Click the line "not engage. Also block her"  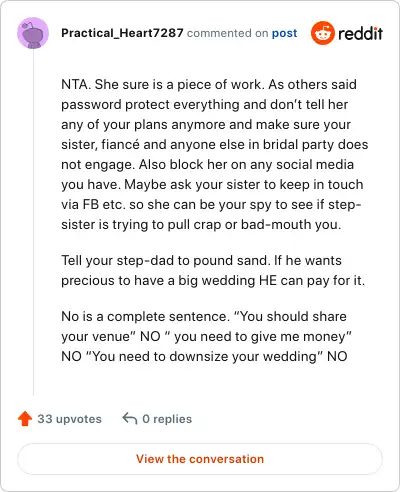pyautogui.click(x=207, y=164)
